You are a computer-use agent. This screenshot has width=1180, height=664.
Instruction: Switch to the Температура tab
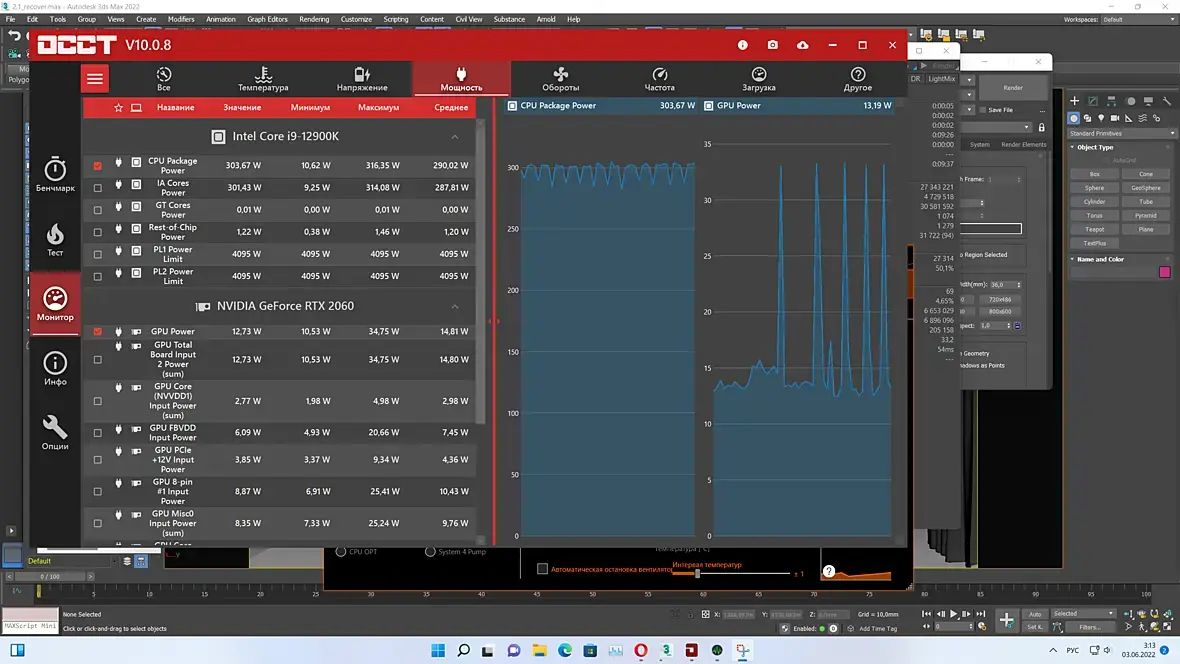coord(263,78)
